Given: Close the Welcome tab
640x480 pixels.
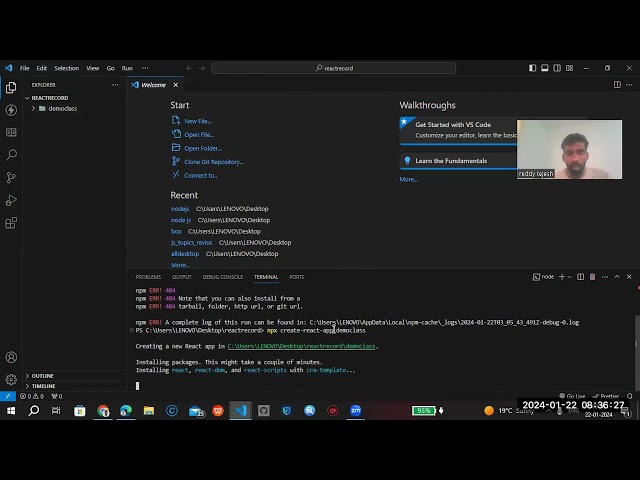Looking at the screenshot, I should pyautogui.click(x=176, y=85).
